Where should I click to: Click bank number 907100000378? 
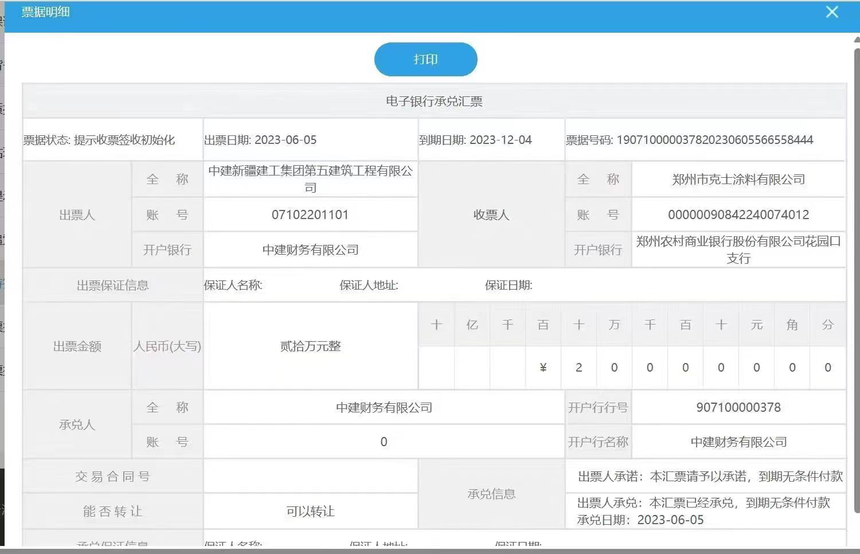pyautogui.click(x=738, y=408)
